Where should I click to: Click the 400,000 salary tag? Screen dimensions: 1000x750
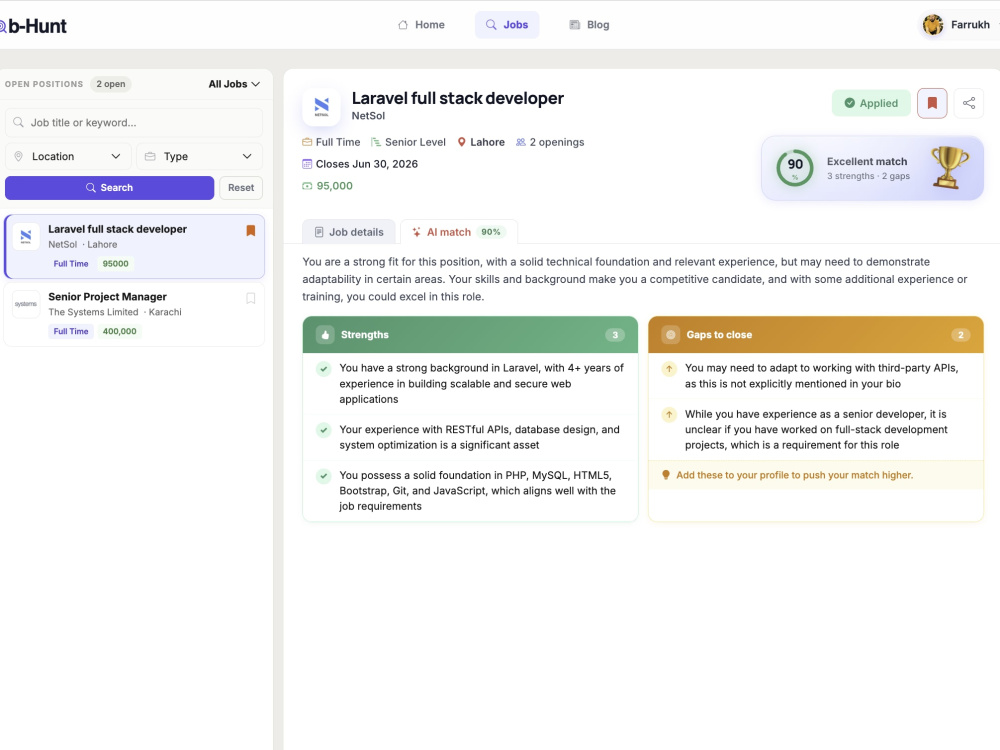[x=119, y=332]
